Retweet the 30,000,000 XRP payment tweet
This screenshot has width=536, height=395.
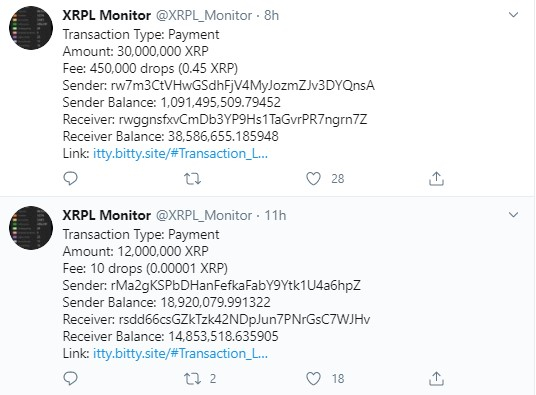coord(192,179)
